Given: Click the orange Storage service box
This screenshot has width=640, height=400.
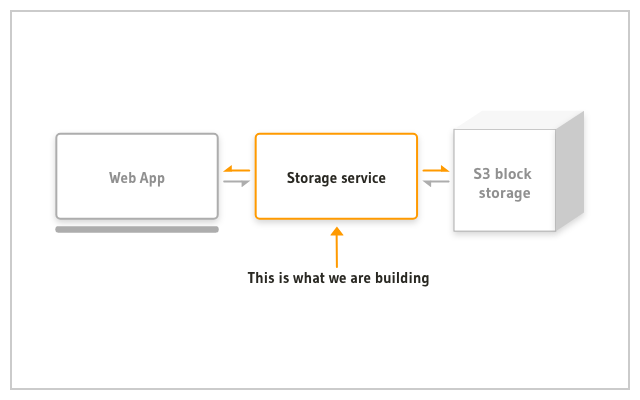Looking at the screenshot, I should pyautogui.click(x=336, y=176).
